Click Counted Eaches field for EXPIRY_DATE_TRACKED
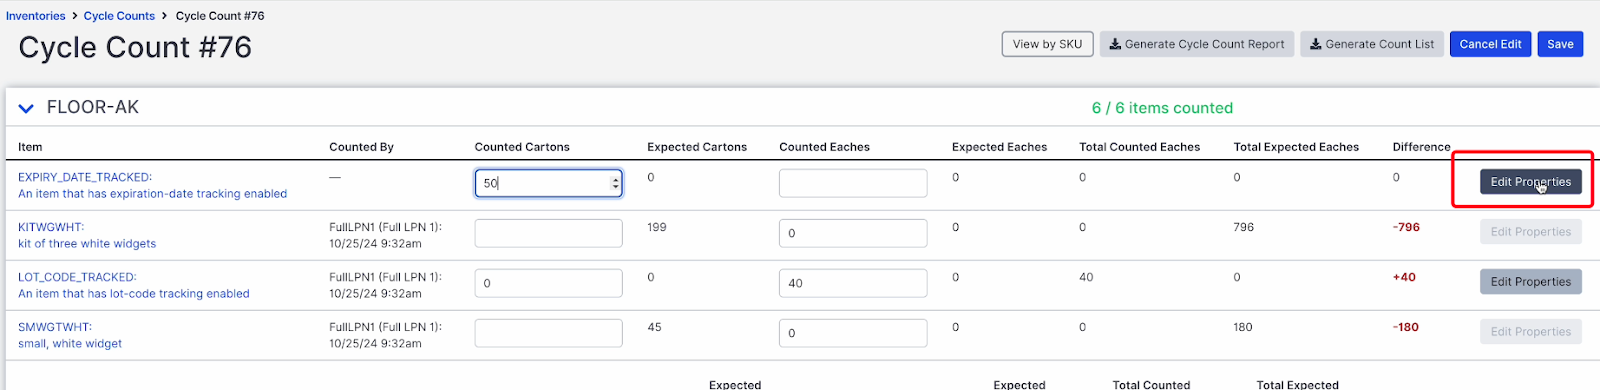Image resolution: width=1600 pixels, height=390 pixels. click(x=853, y=183)
